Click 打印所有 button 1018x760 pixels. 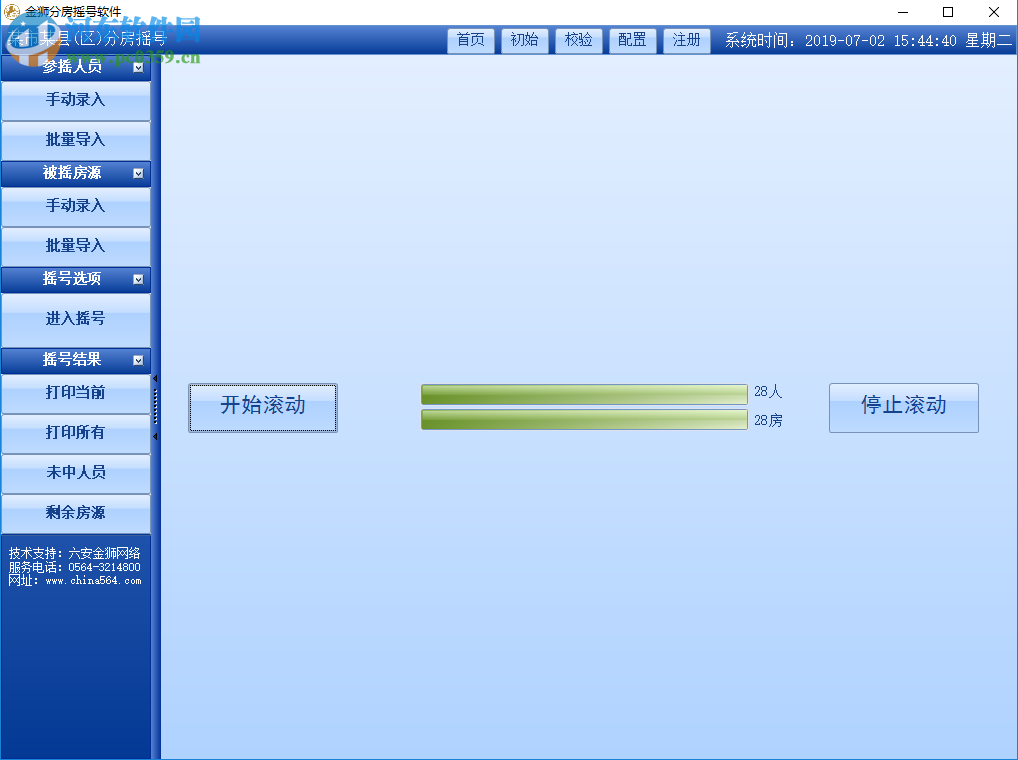coord(76,434)
